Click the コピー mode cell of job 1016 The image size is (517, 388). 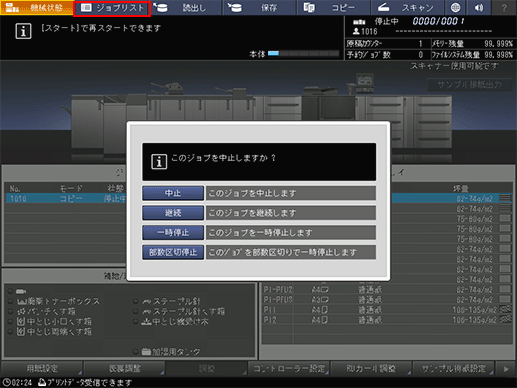point(71,199)
